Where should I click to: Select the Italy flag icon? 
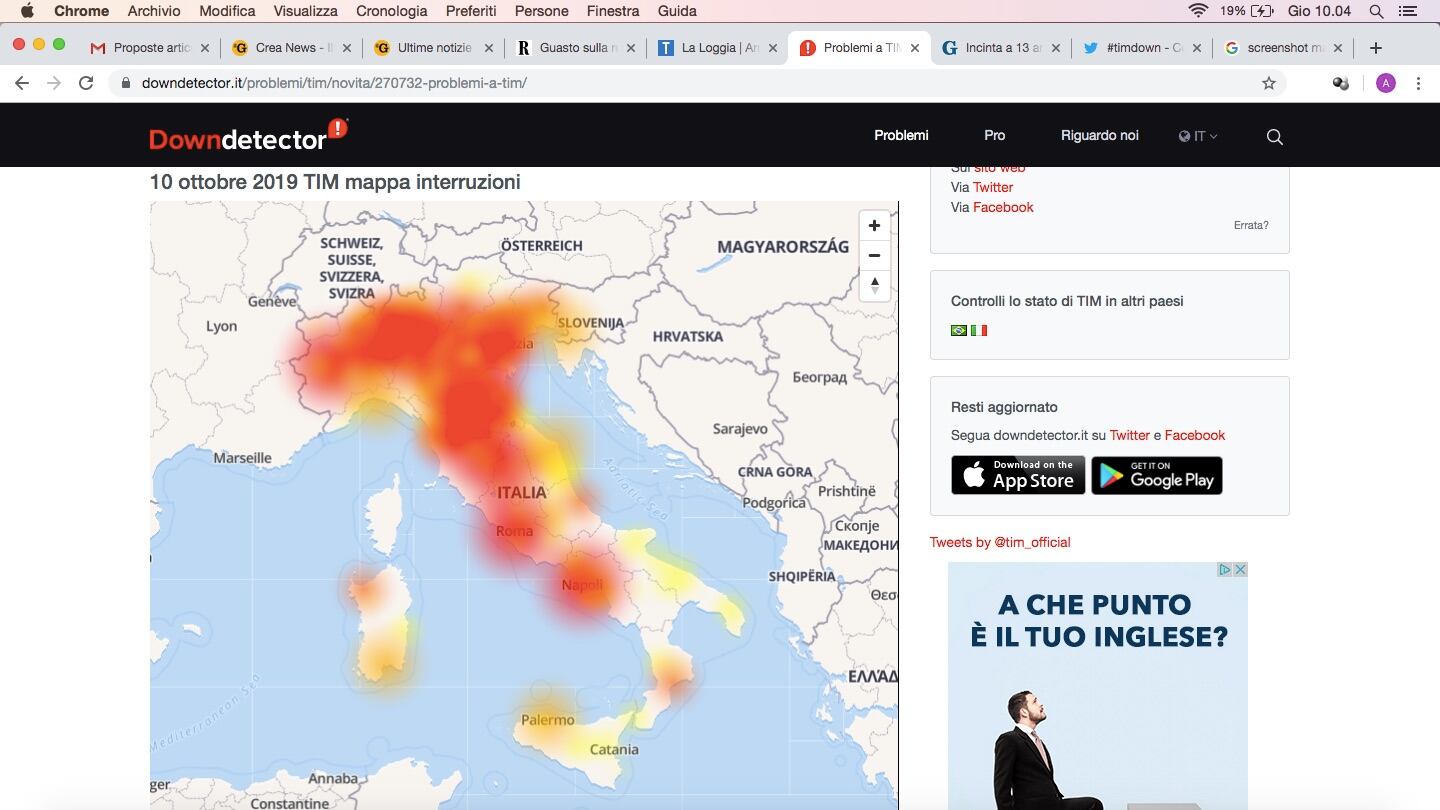(979, 330)
